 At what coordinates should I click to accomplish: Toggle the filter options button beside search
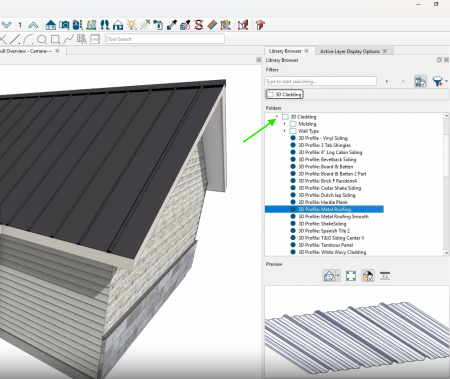click(x=420, y=81)
